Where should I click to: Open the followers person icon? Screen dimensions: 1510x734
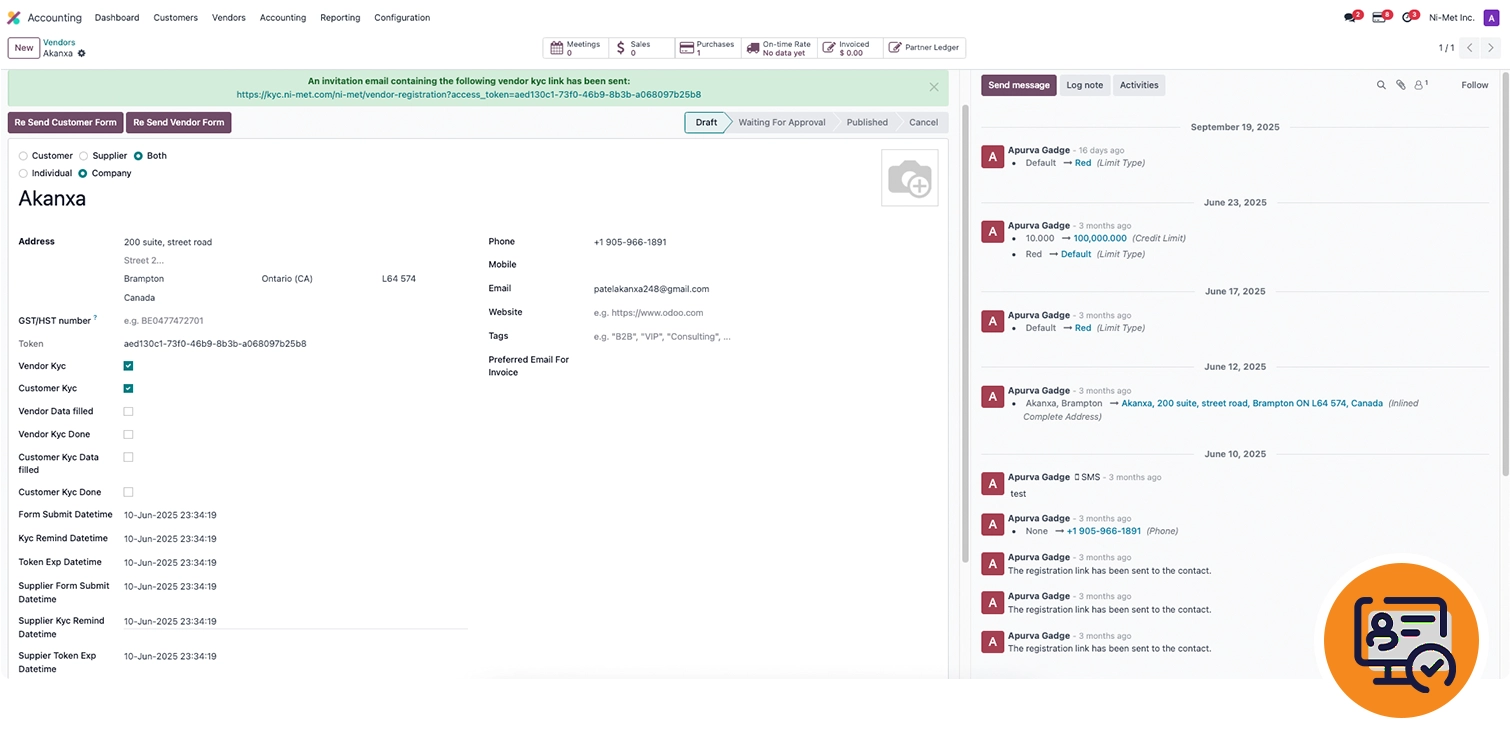click(x=1419, y=86)
